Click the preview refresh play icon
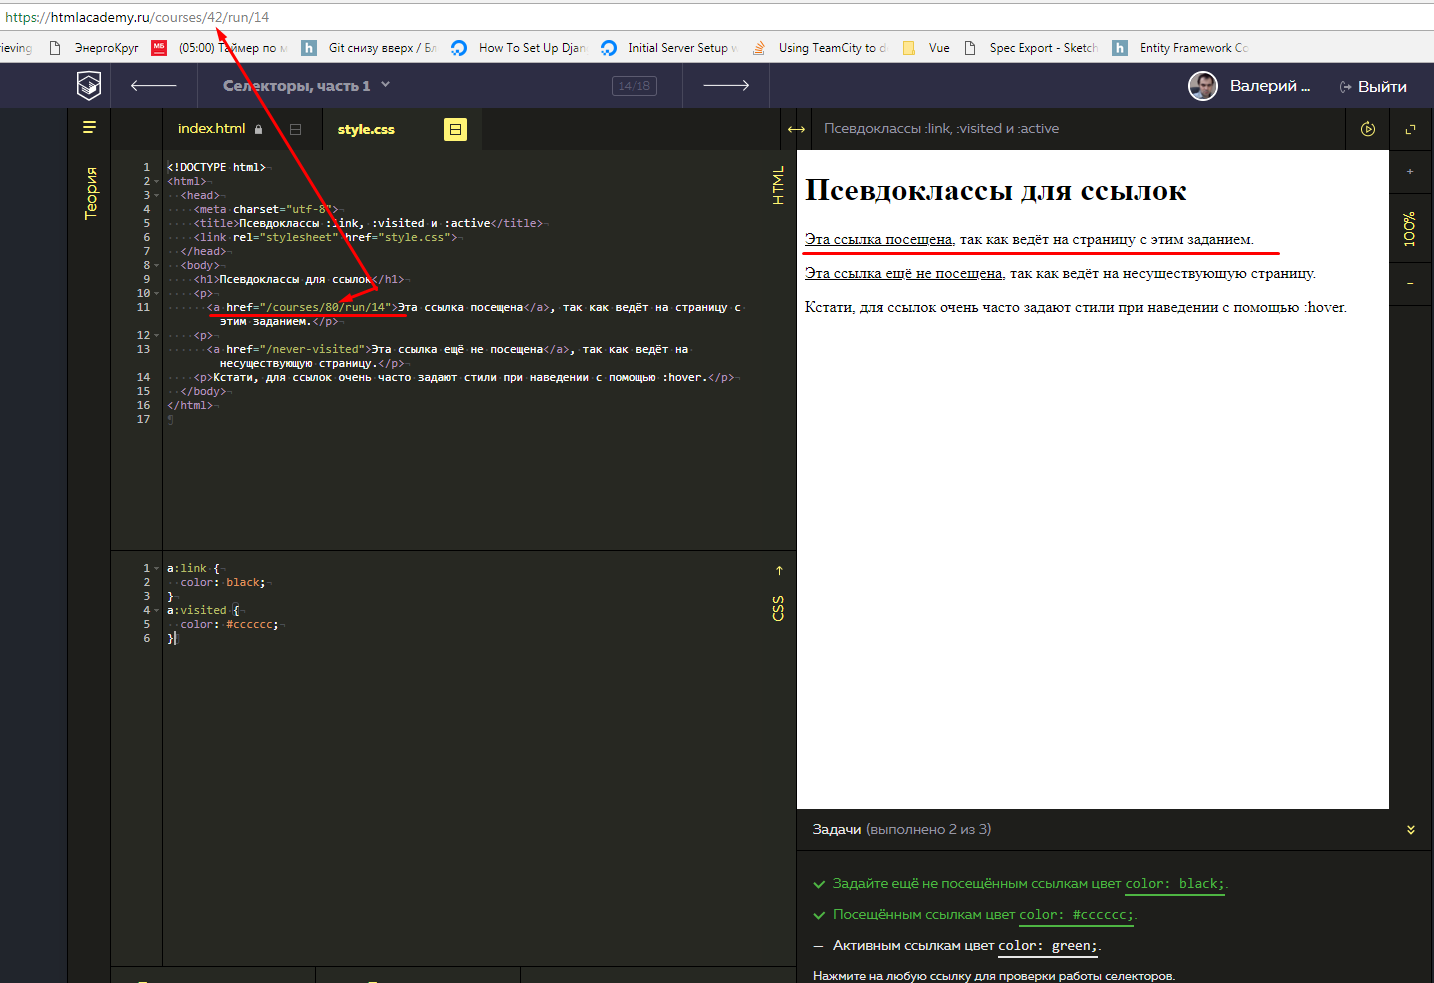 (x=1368, y=129)
